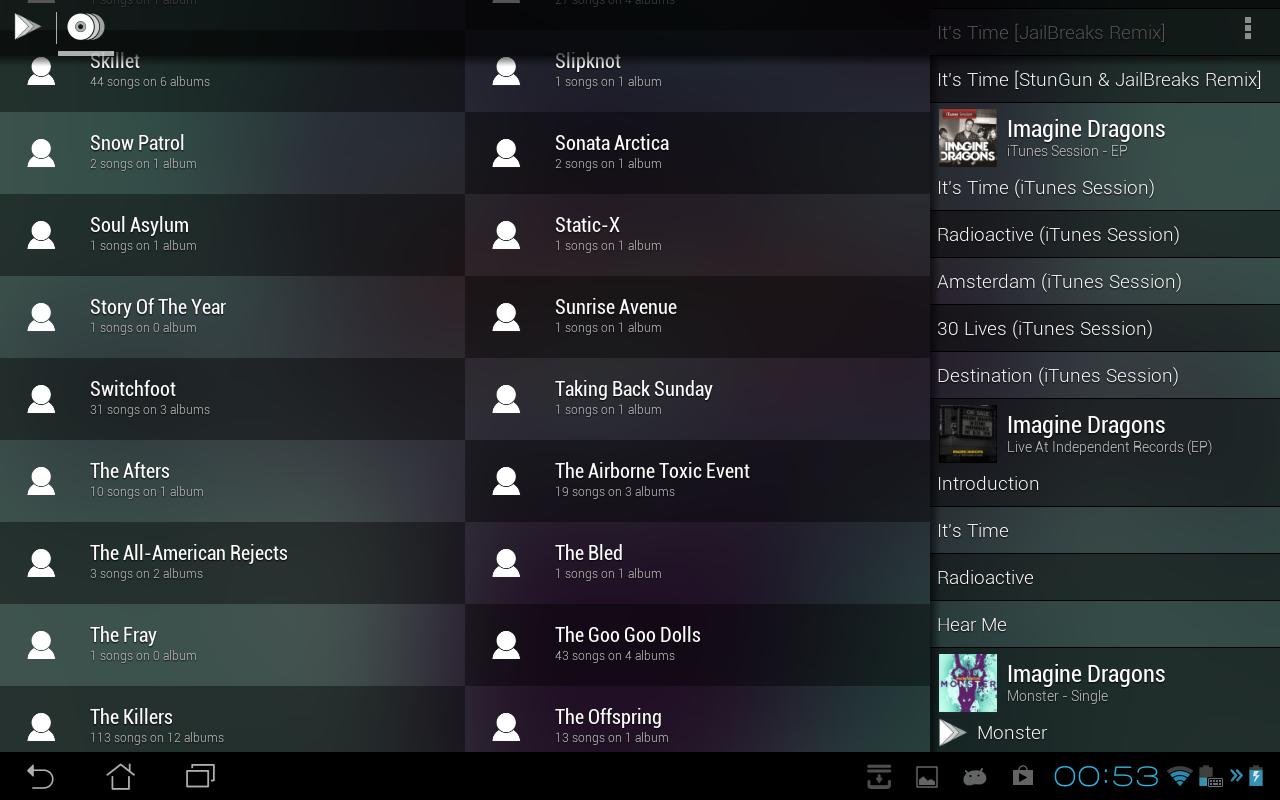Open the three-dot overflow menu
Screen dimensions: 1280x800
pyautogui.click(x=1247, y=28)
